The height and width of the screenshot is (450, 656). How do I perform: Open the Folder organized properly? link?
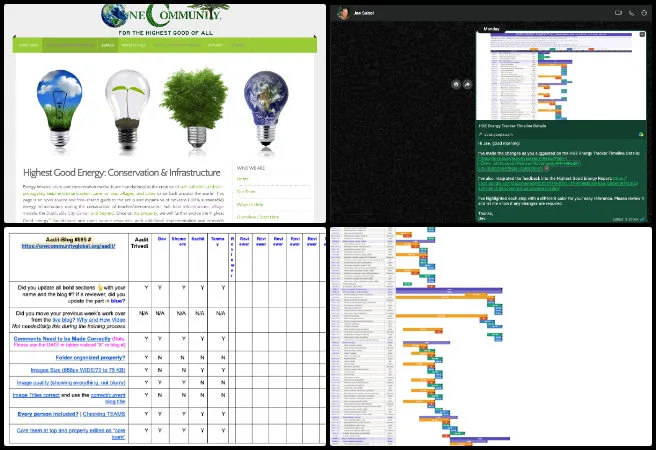[90, 358]
